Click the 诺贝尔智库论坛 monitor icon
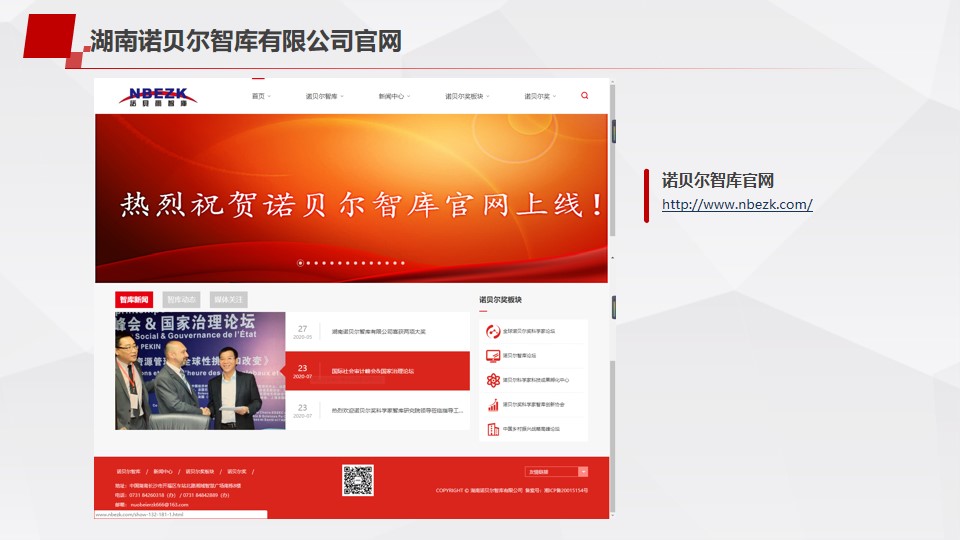This screenshot has width=960, height=540. [493, 355]
